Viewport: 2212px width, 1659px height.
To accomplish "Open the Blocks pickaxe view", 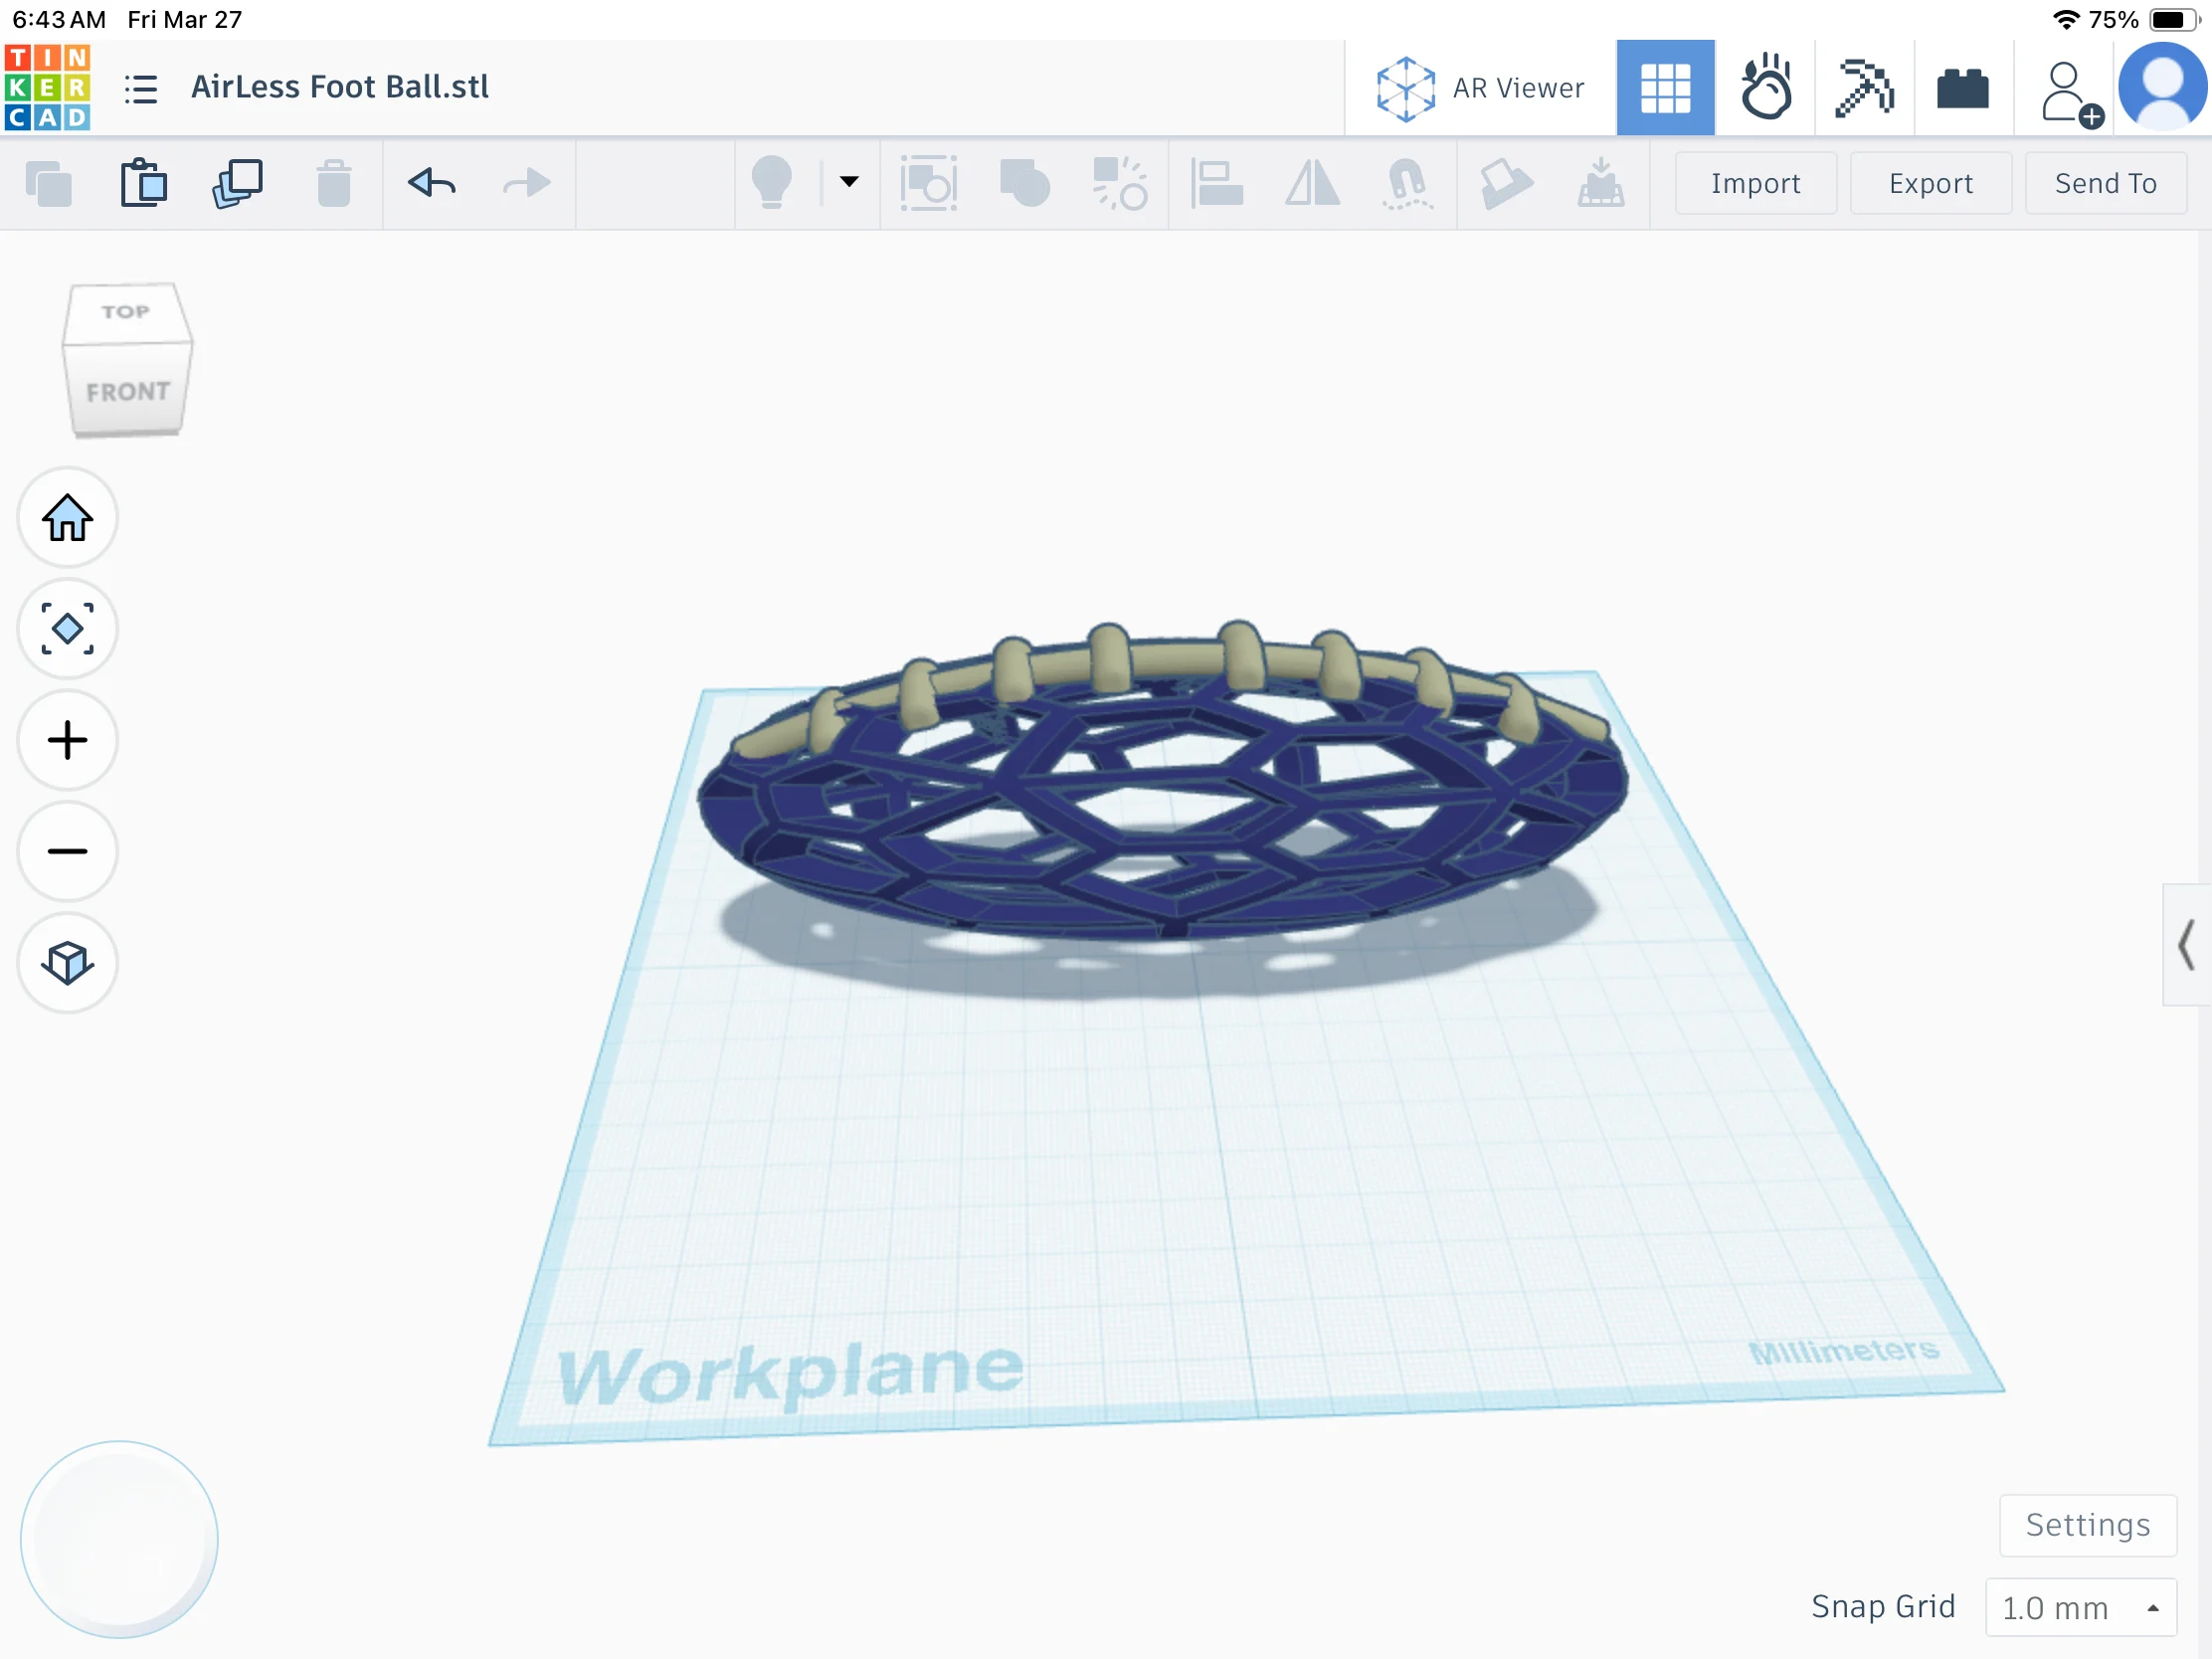I will tap(1864, 88).
